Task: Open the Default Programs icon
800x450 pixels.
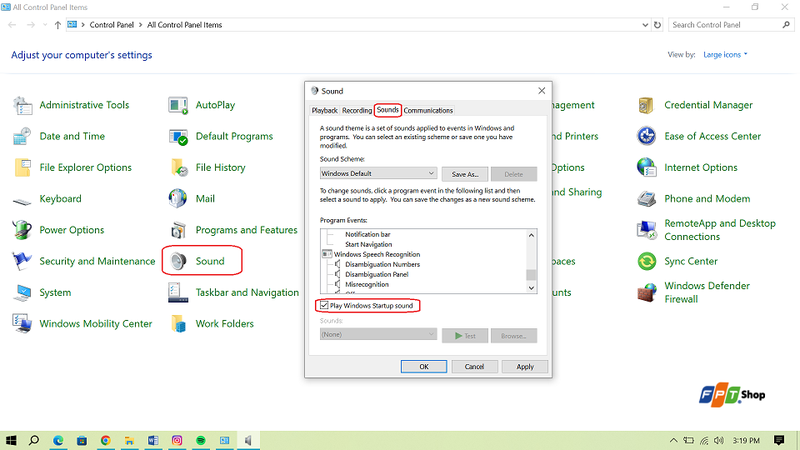Action: coord(178,136)
